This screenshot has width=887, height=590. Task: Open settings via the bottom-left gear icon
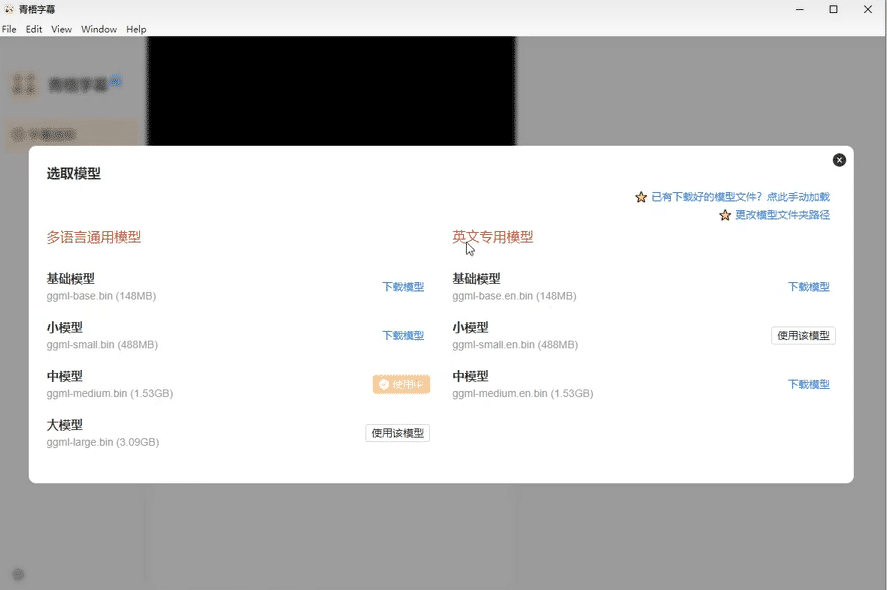click(18, 573)
